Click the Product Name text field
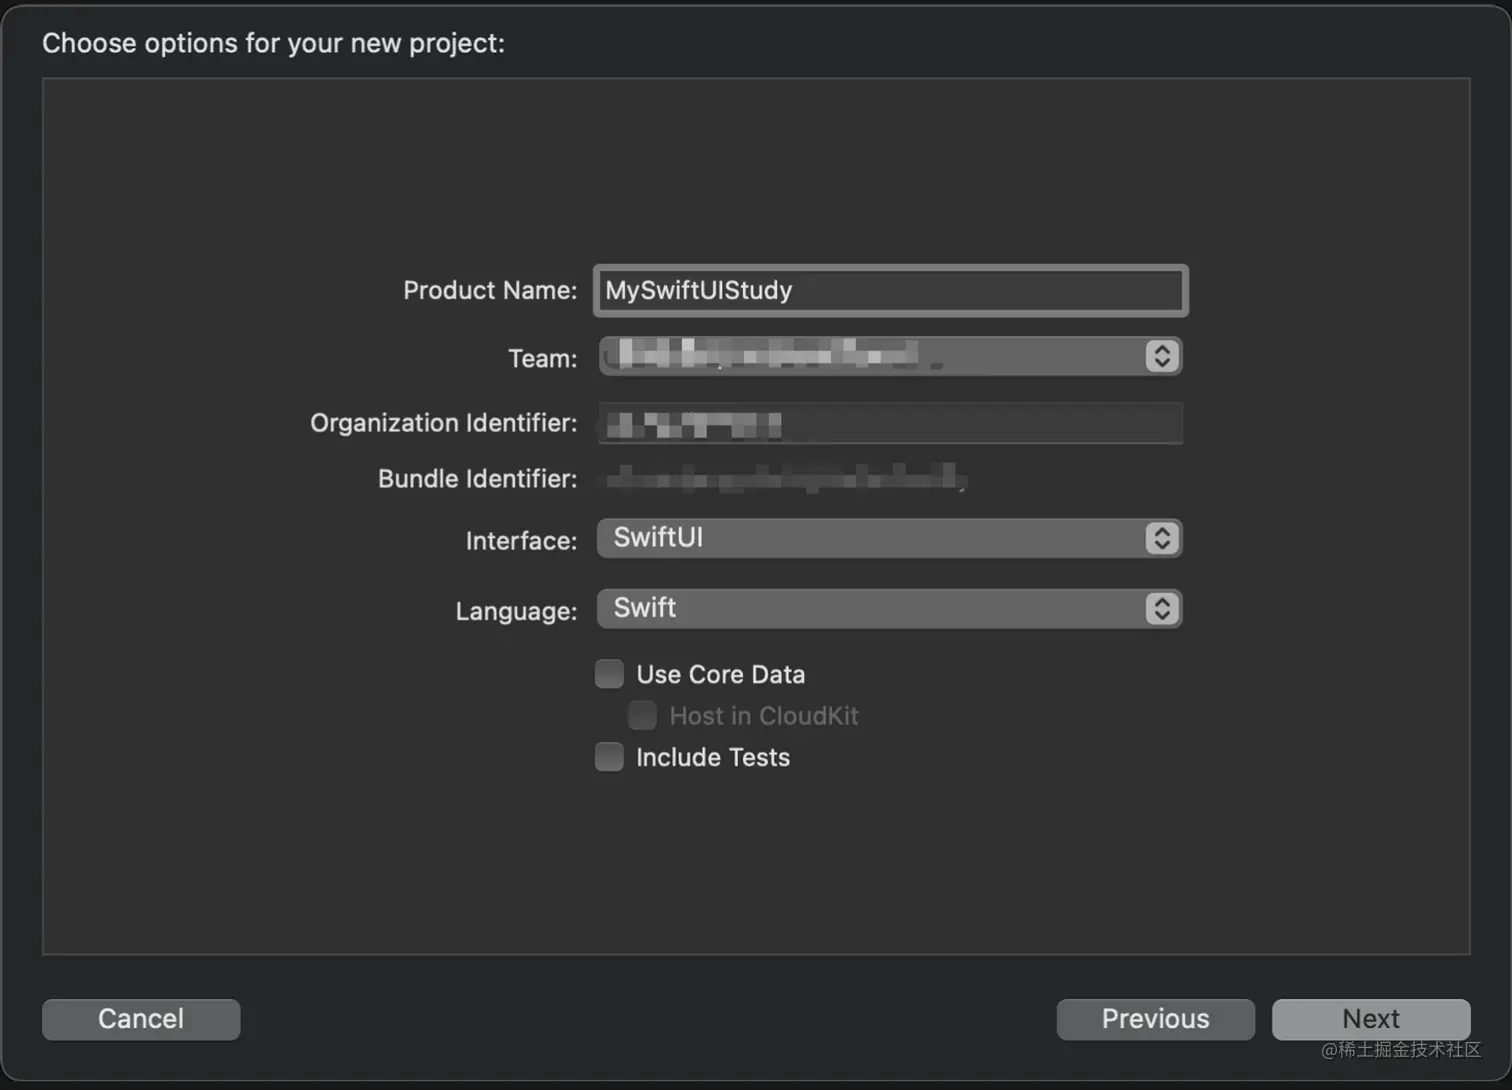This screenshot has height=1090, width=1512. [x=890, y=291]
